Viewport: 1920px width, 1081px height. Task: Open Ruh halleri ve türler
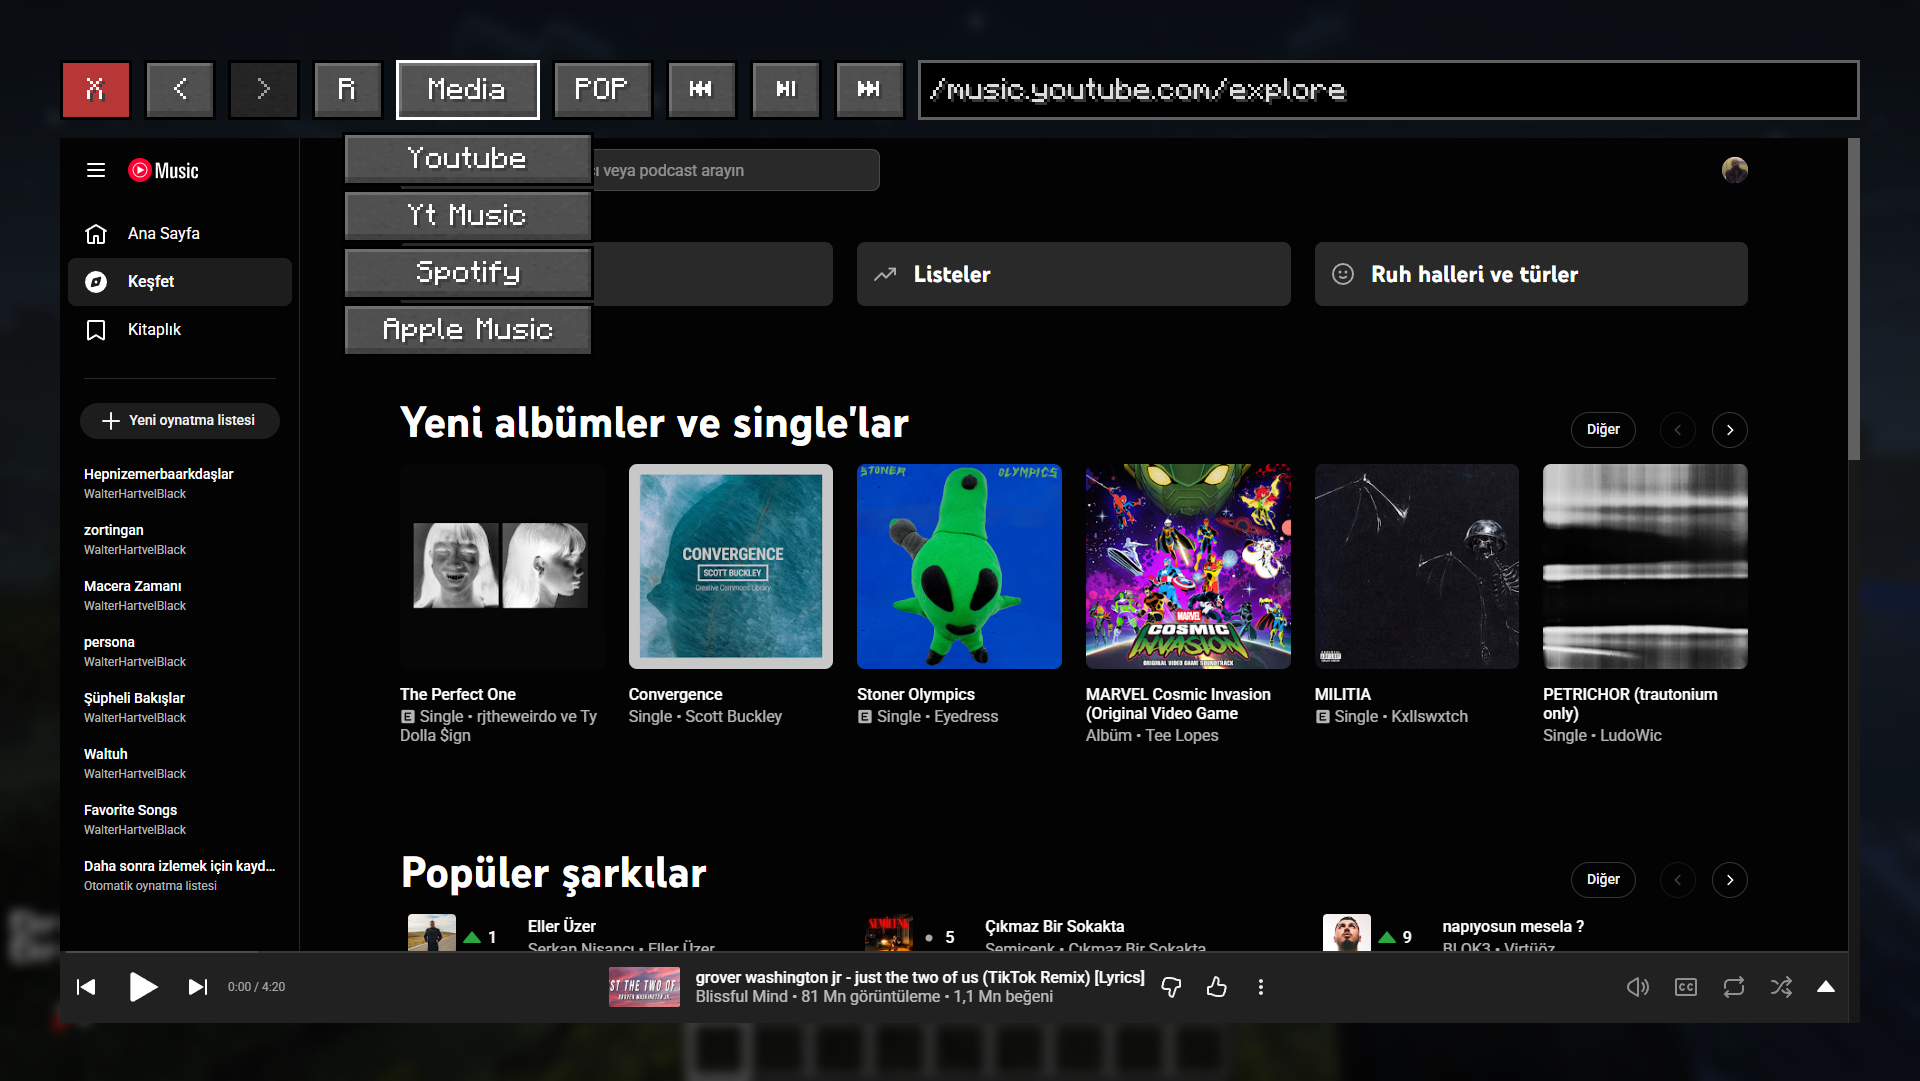[x=1531, y=274]
